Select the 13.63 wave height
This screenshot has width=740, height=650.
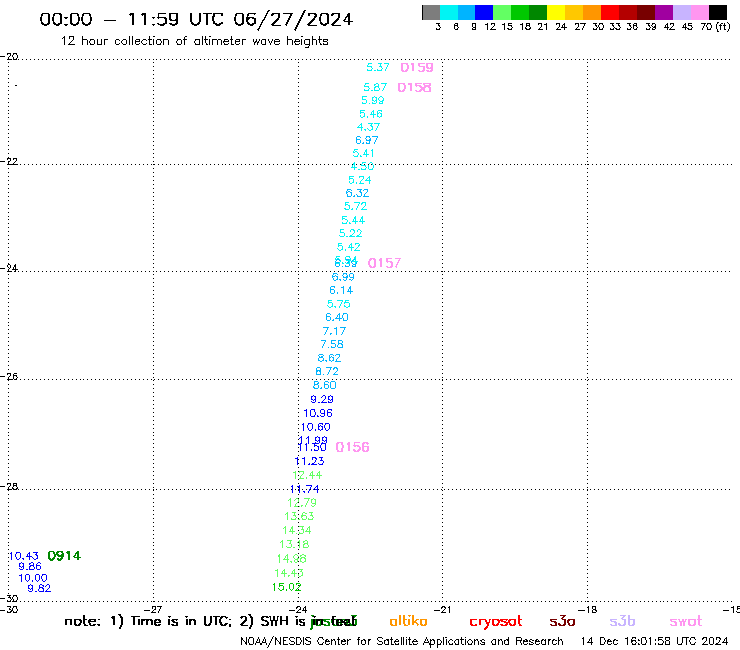299,516
